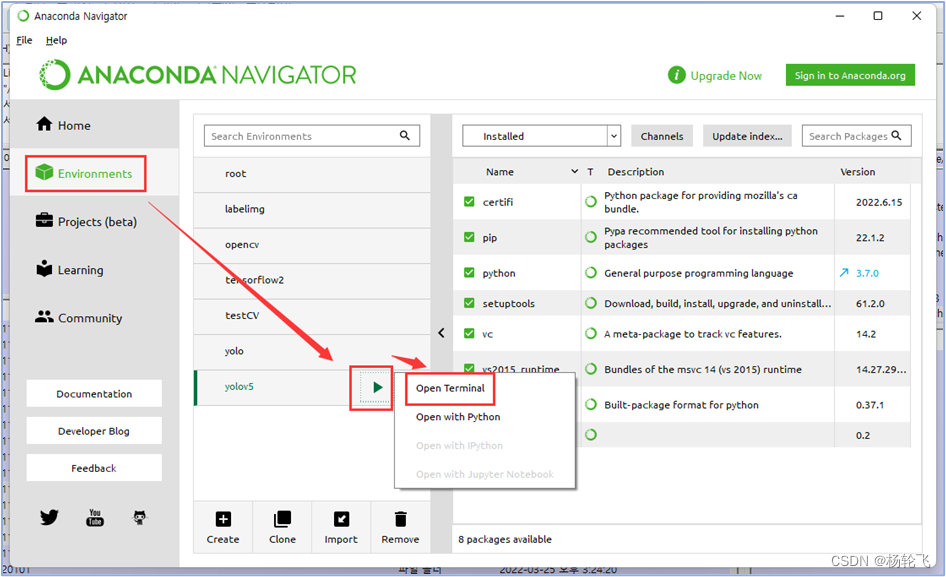946x577 pixels.
Task: Click the certifi package type circle icon
Action: pos(591,202)
